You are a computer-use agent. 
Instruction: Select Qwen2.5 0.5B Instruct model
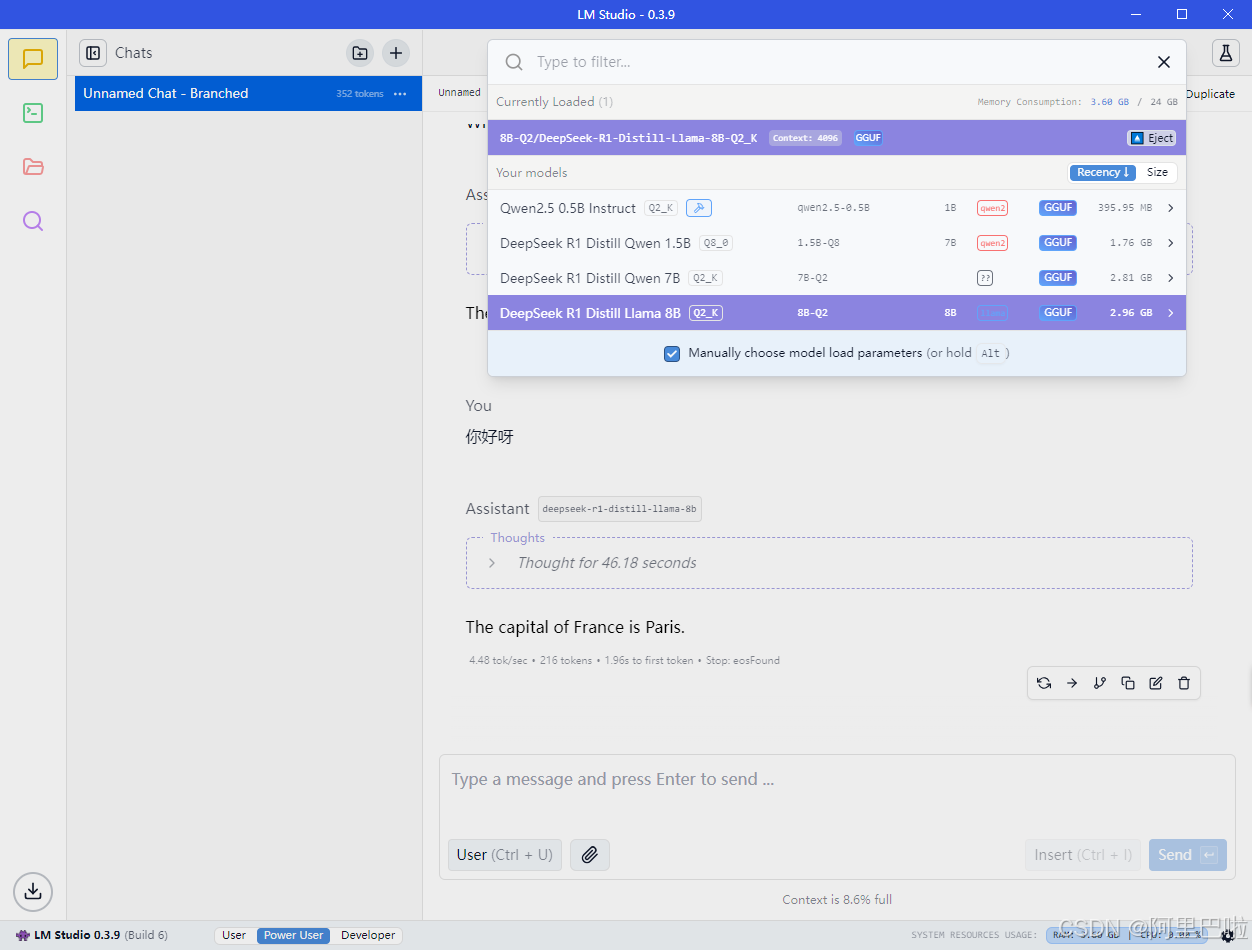(x=837, y=208)
